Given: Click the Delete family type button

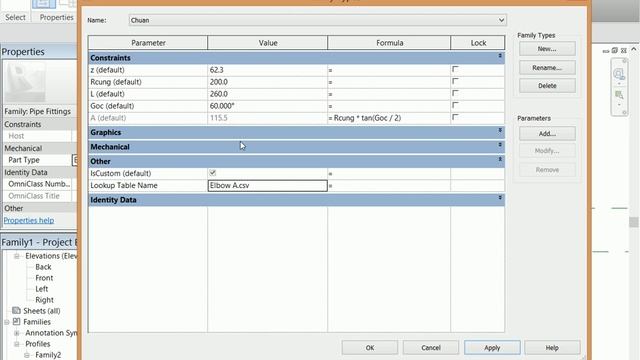Looking at the screenshot, I should pyautogui.click(x=547, y=86).
